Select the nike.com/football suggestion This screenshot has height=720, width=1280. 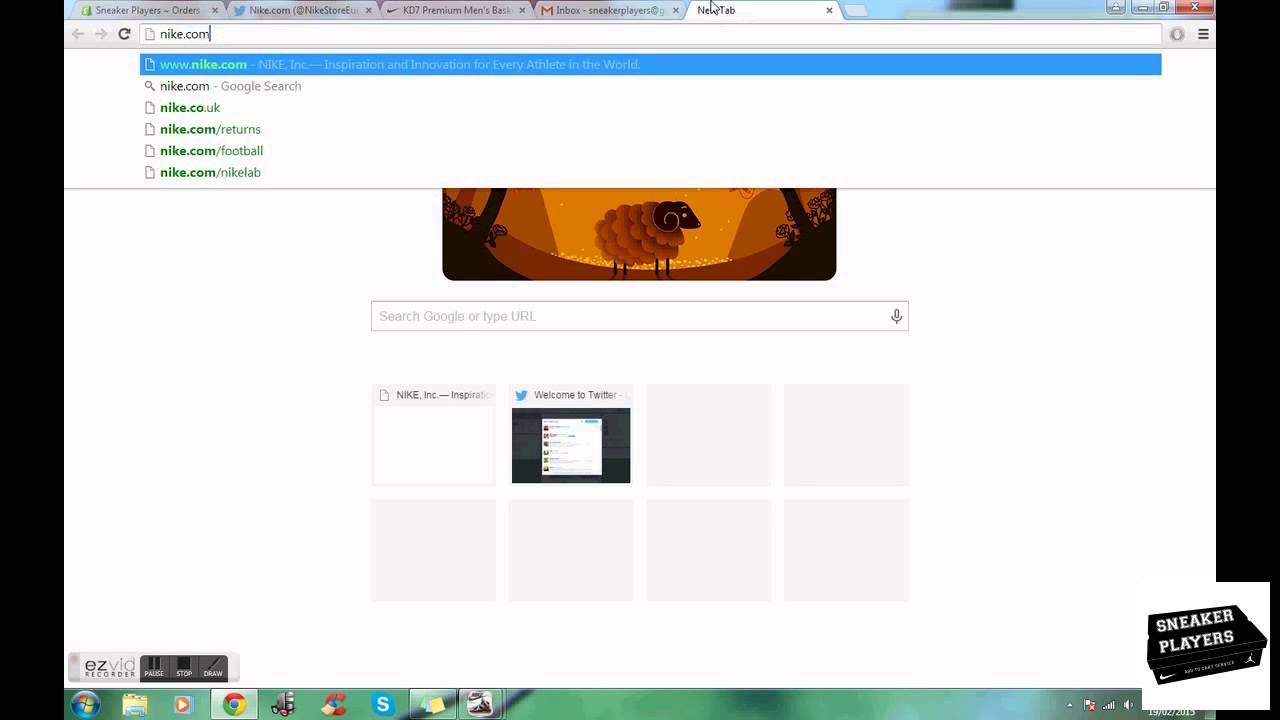(650, 151)
